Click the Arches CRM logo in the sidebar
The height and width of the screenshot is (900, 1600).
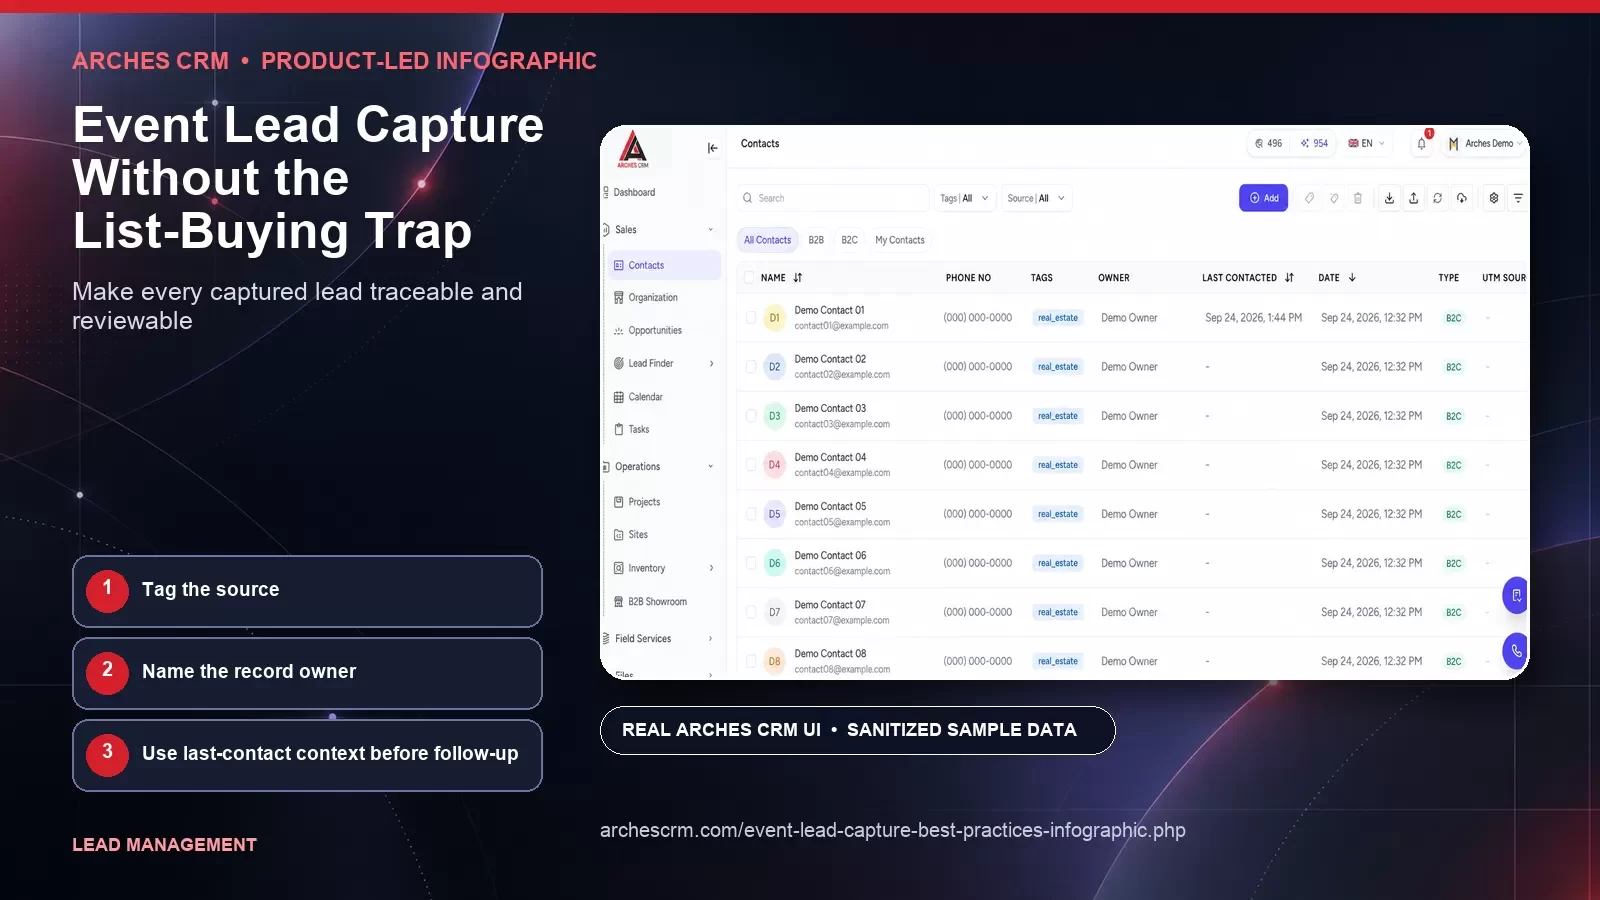633,149
